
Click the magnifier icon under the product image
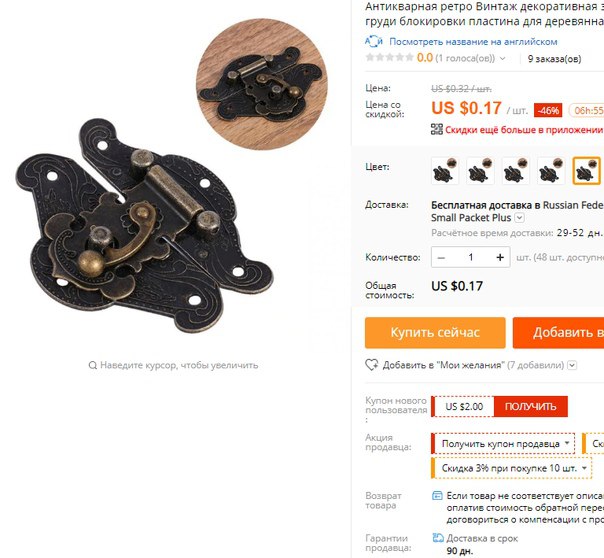pyautogui.click(x=92, y=365)
